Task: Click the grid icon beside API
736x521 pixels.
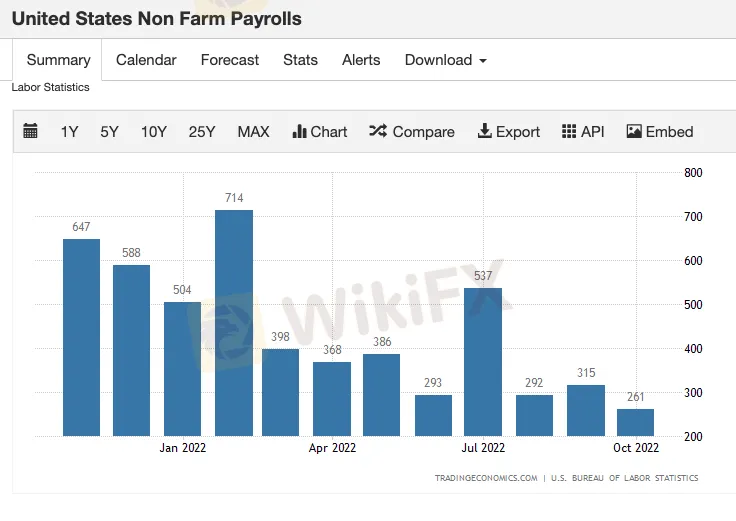Action: (569, 131)
